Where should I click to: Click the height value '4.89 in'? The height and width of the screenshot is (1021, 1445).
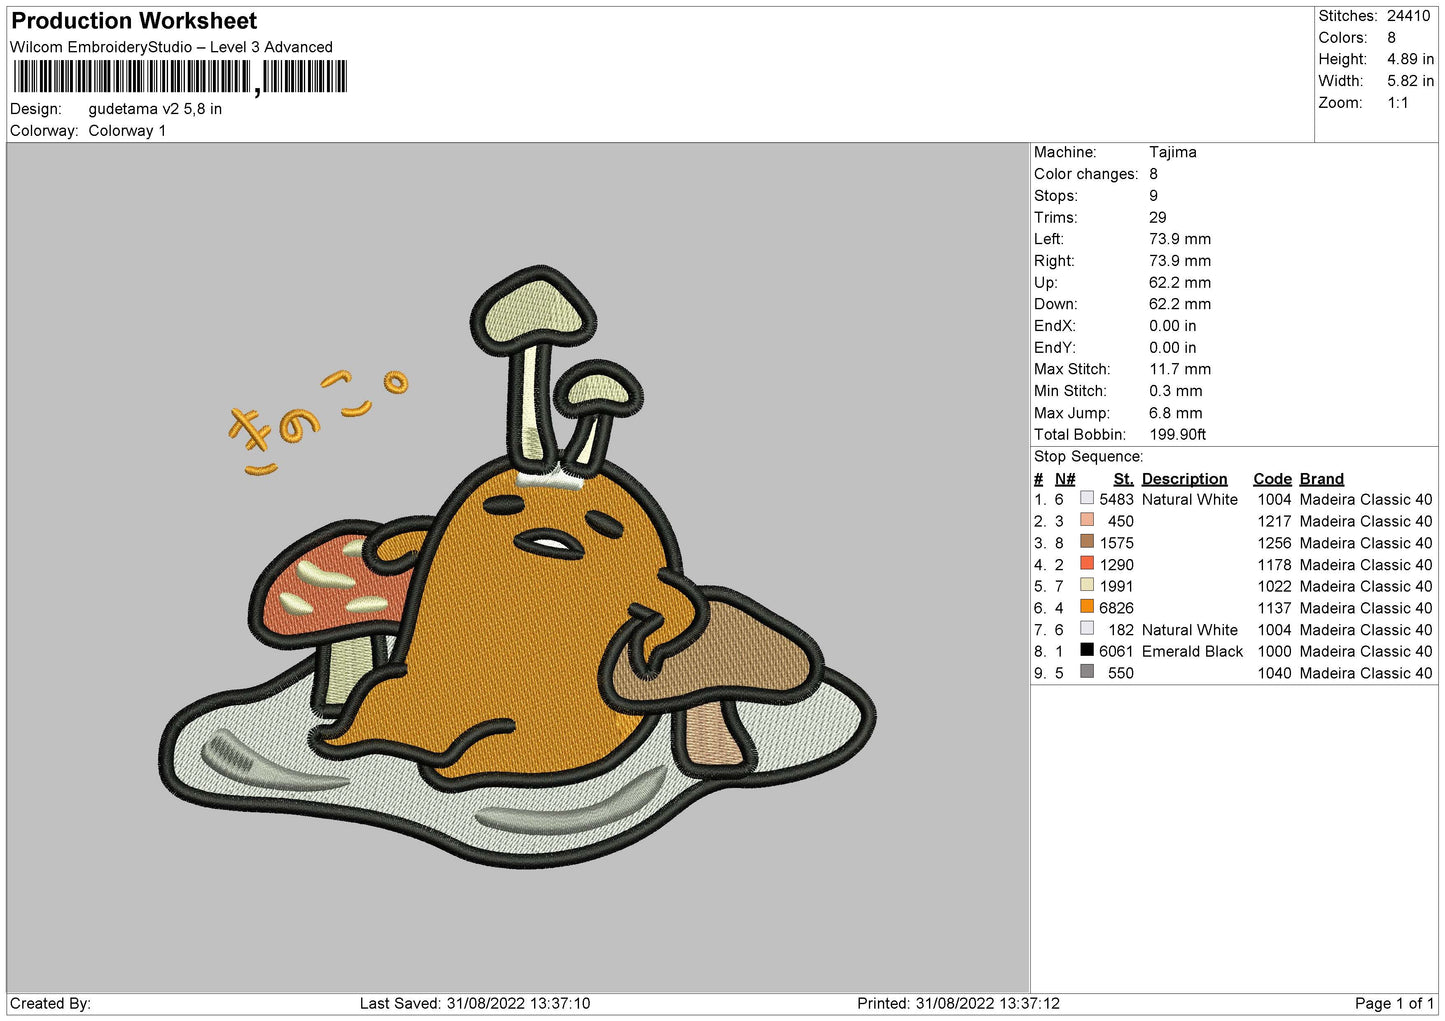pyautogui.click(x=1410, y=59)
